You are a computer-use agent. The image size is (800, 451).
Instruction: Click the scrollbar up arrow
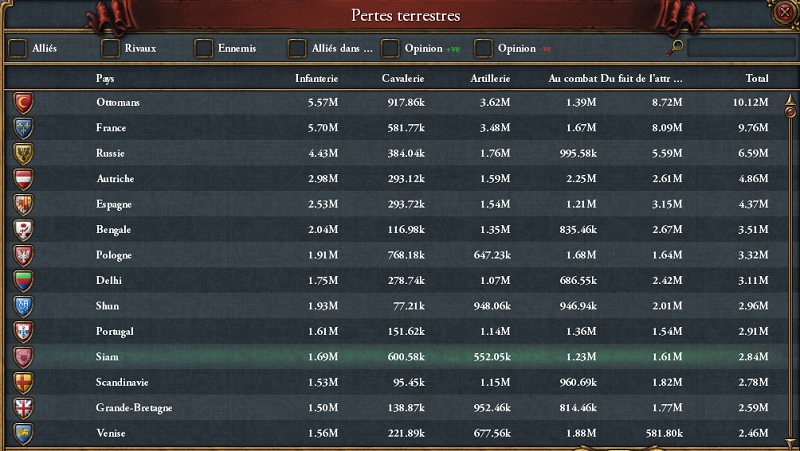click(790, 99)
